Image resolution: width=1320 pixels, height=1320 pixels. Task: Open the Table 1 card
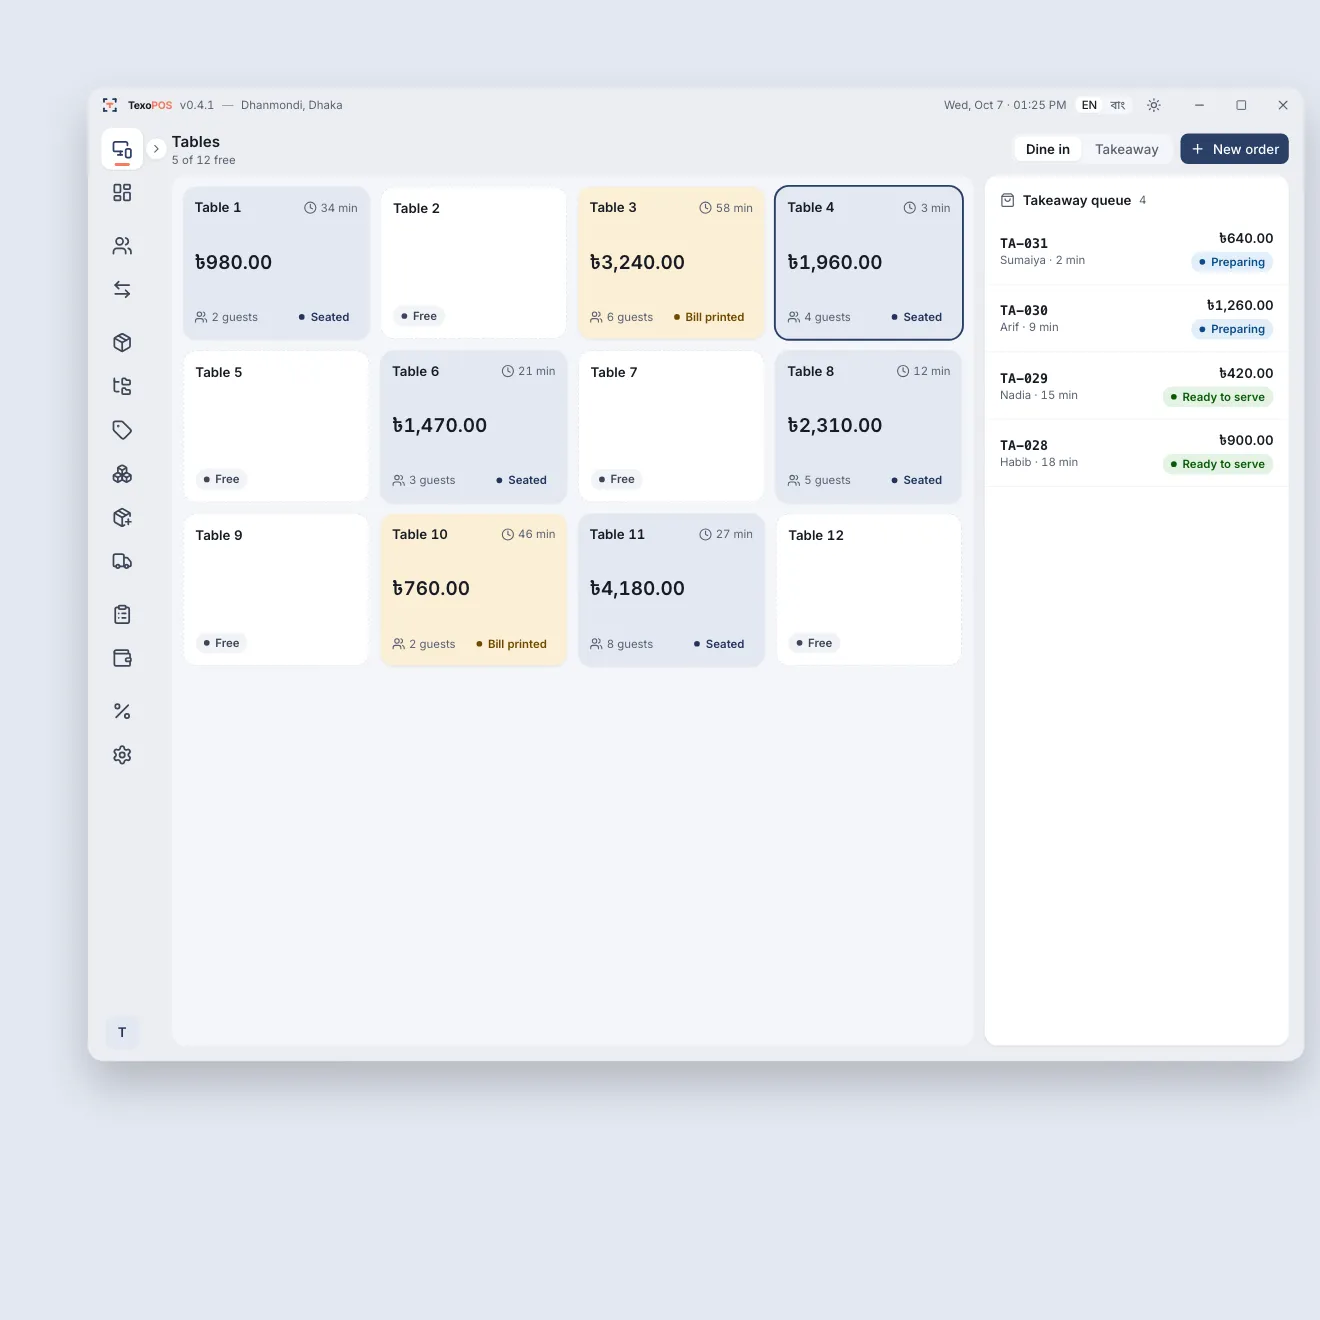point(276,262)
